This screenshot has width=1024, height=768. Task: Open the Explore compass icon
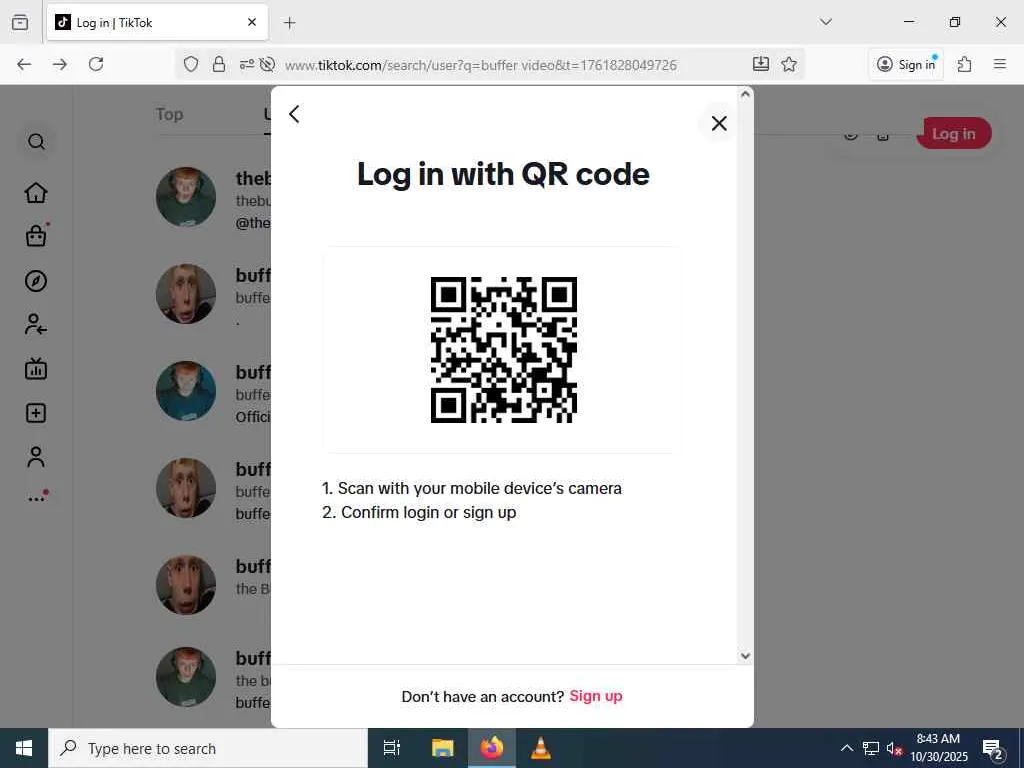[36, 281]
